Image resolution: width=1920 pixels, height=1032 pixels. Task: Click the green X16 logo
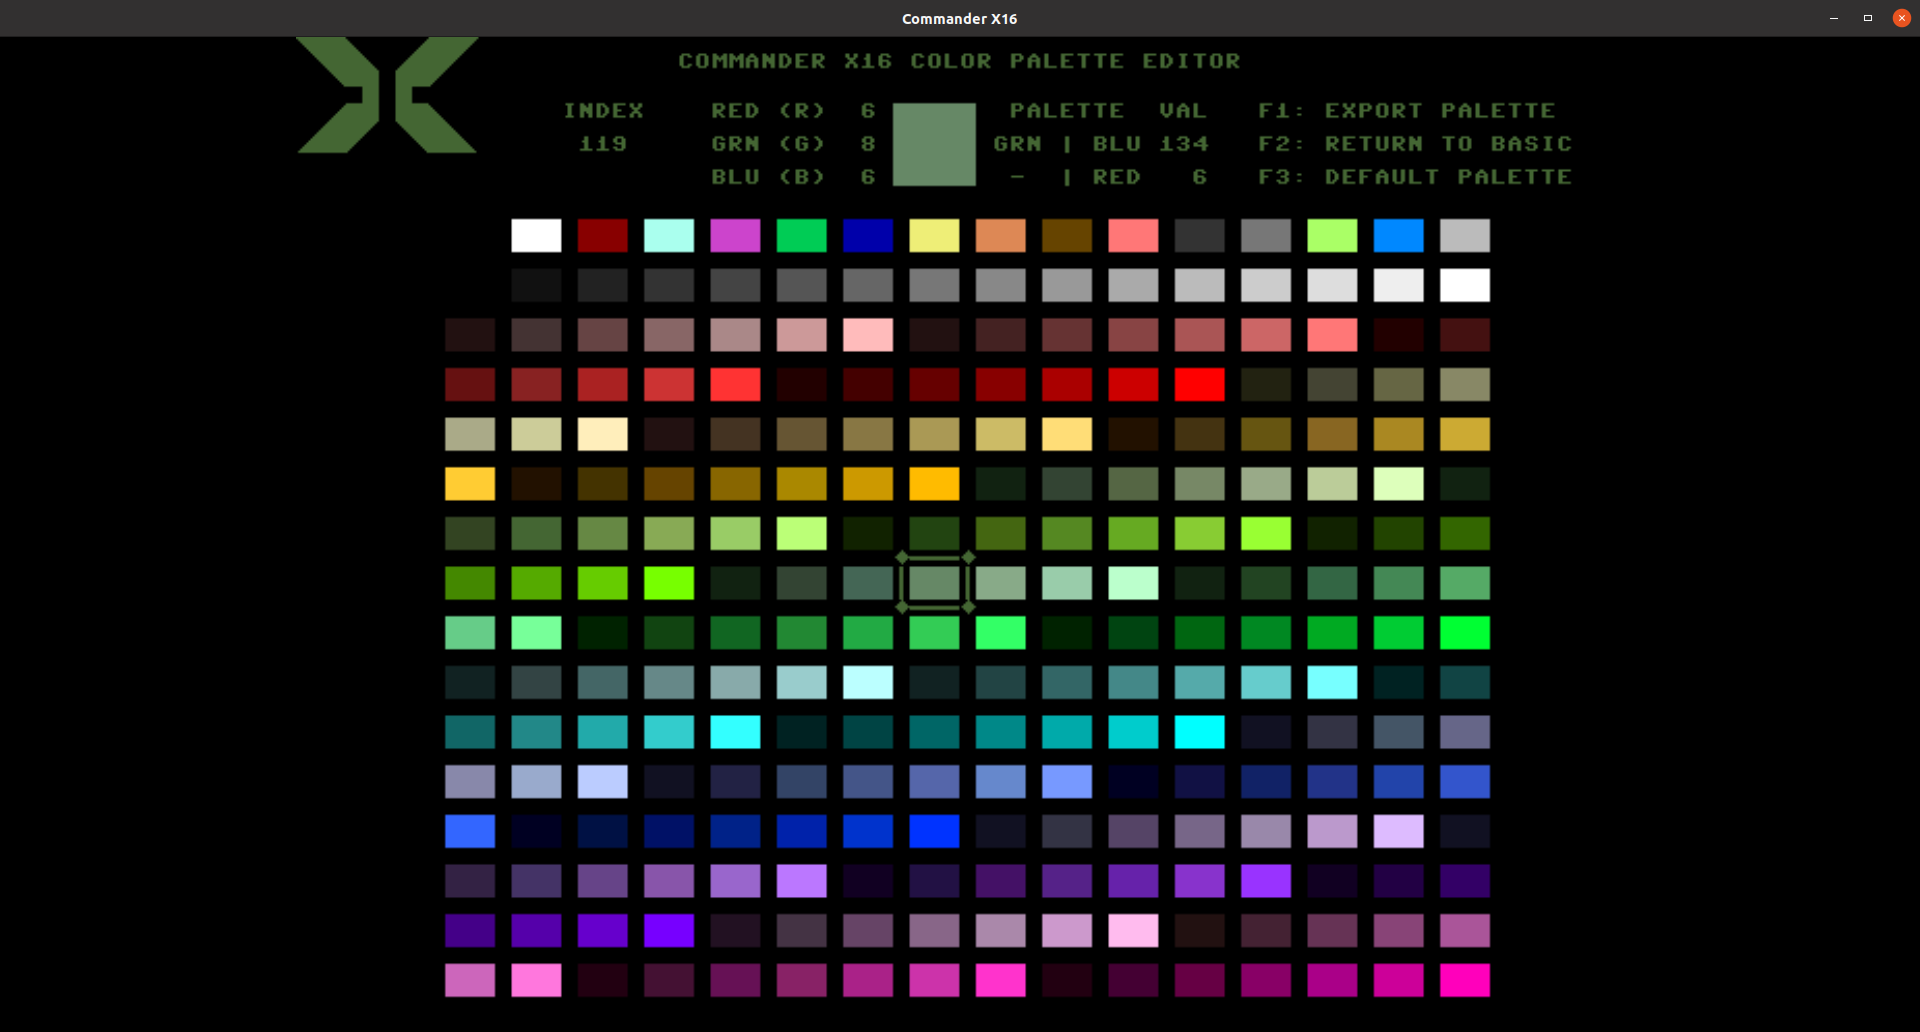pyautogui.click(x=387, y=95)
